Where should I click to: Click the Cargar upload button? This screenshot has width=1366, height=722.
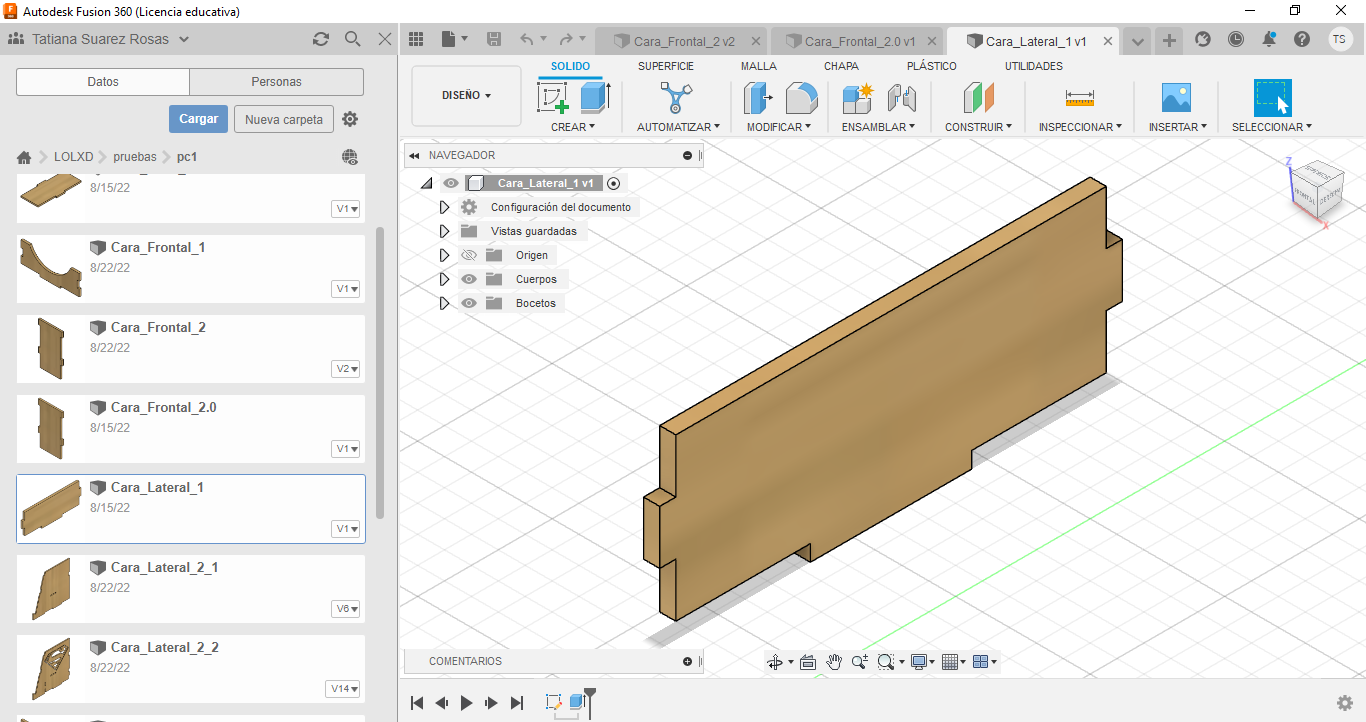pyautogui.click(x=198, y=119)
